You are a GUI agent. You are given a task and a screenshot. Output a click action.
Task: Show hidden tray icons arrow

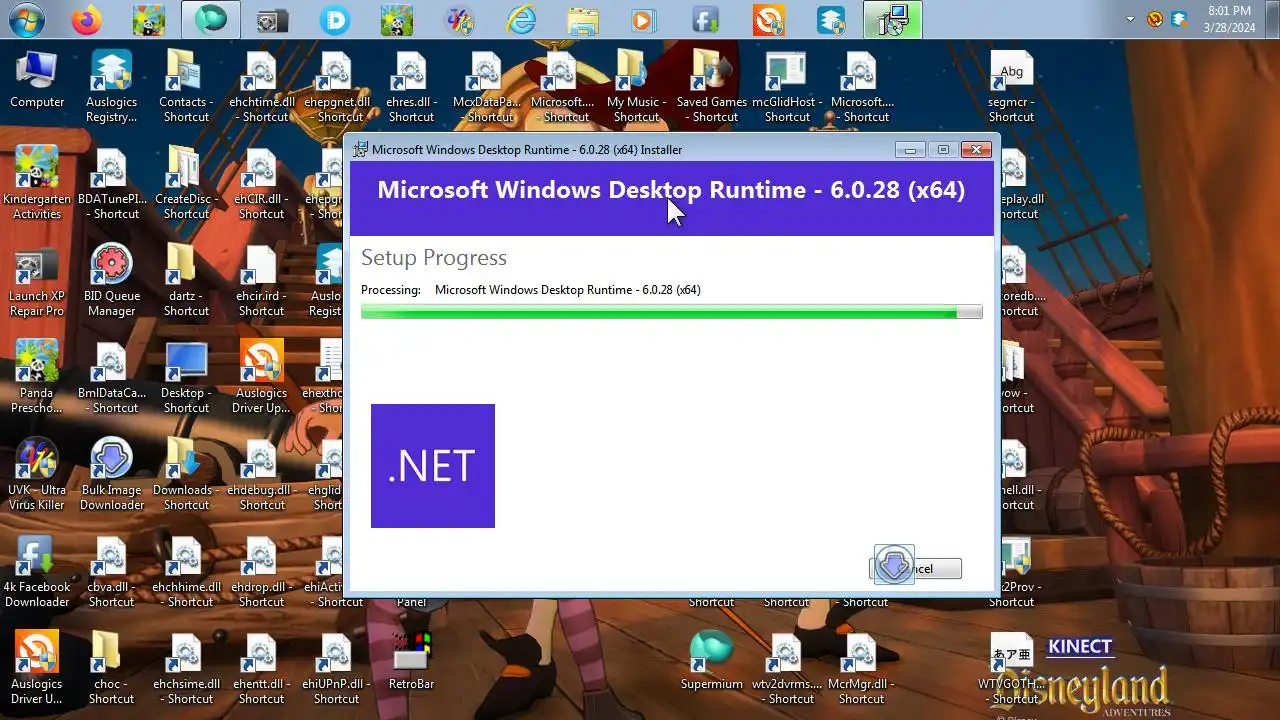point(1131,19)
